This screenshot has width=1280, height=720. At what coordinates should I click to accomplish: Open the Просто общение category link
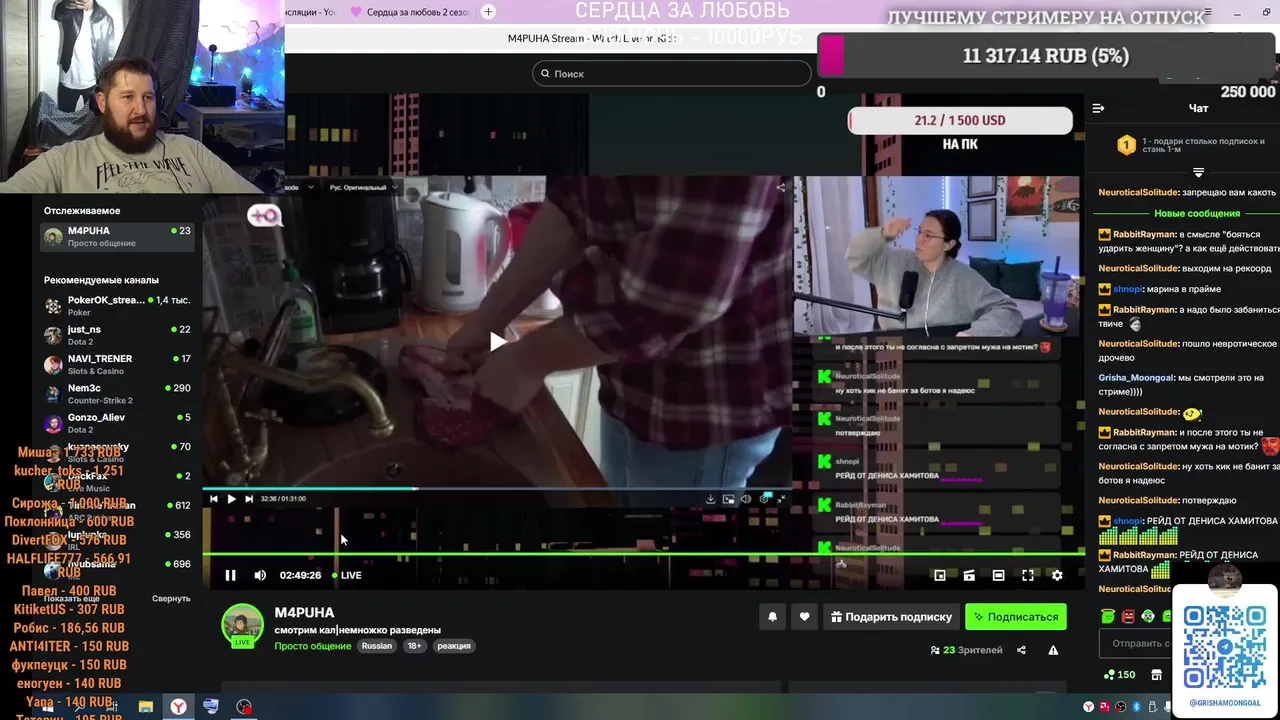(x=312, y=646)
